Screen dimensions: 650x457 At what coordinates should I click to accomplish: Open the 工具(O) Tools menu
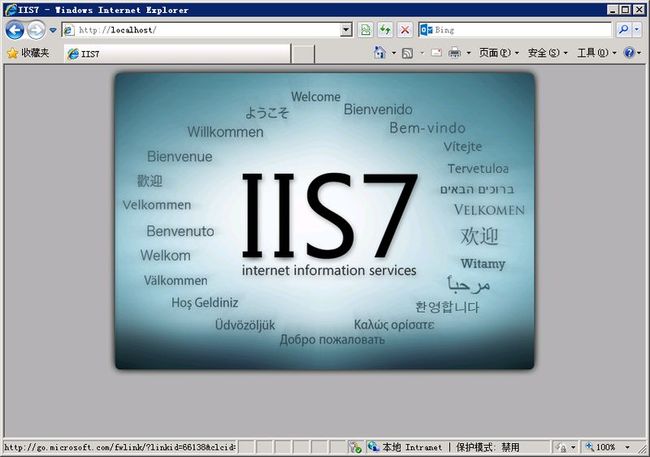(597, 53)
